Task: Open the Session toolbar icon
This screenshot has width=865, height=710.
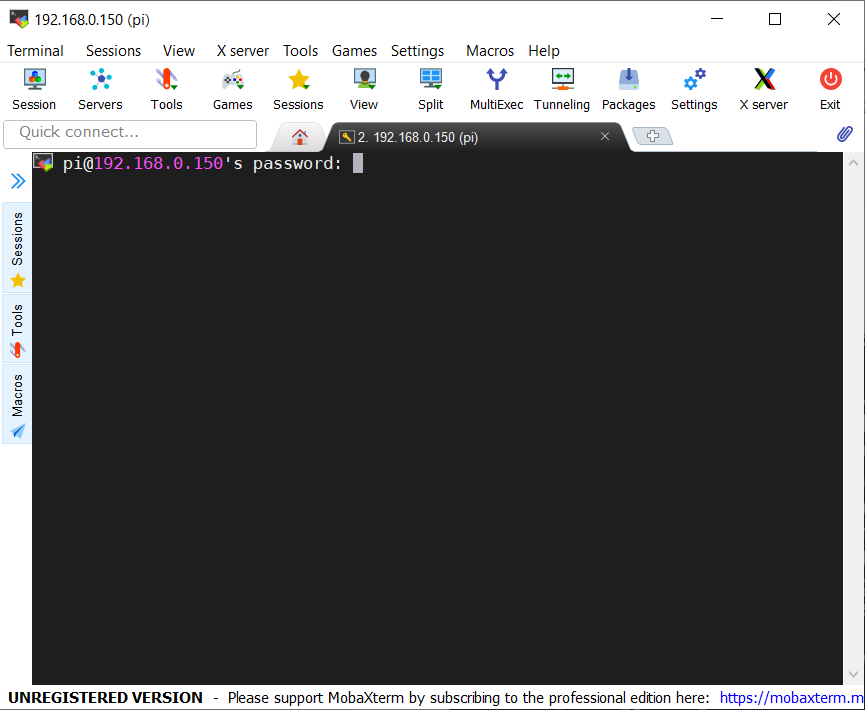Action: coord(34,89)
